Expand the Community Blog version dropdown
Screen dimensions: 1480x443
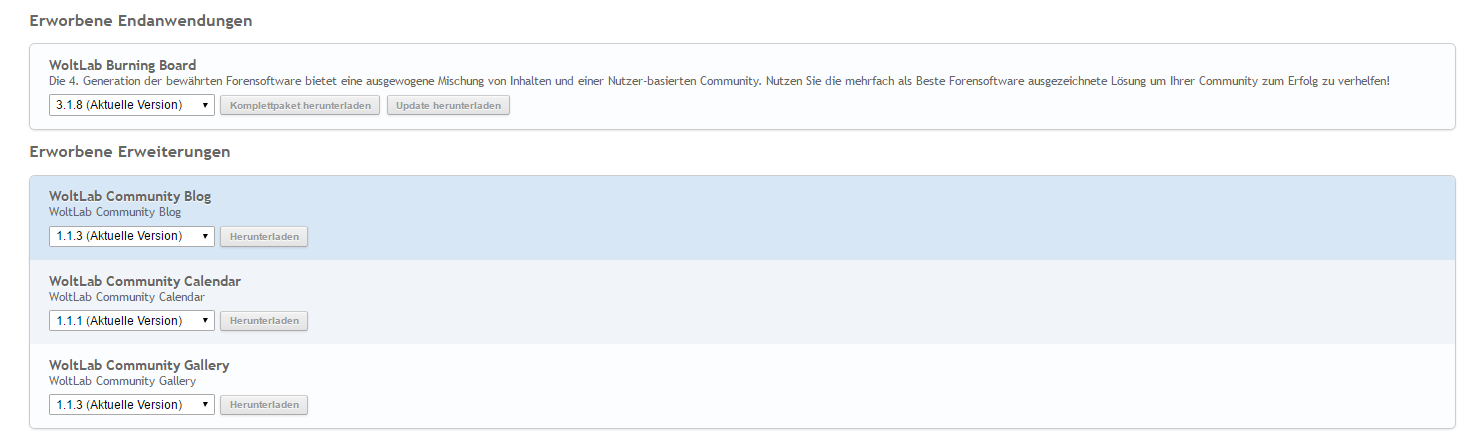point(131,236)
